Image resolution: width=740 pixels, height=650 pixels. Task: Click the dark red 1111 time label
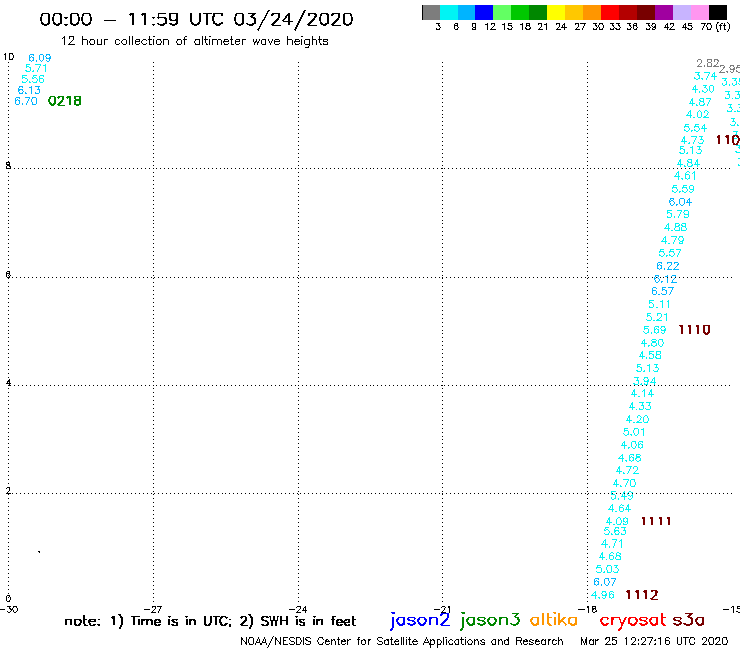pos(656,521)
